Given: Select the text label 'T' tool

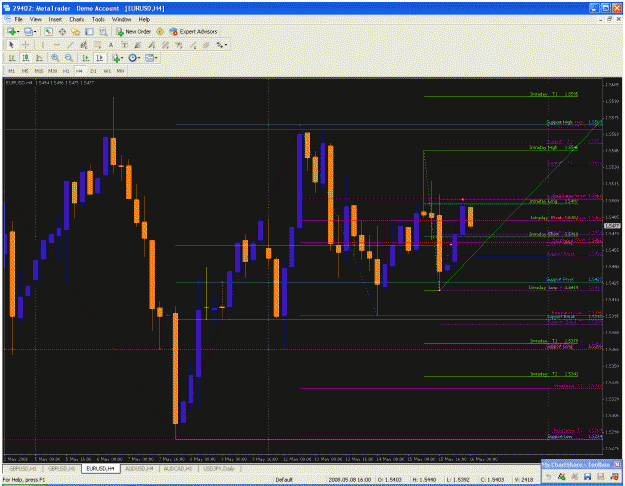Looking at the screenshot, I should click(x=124, y=45).
